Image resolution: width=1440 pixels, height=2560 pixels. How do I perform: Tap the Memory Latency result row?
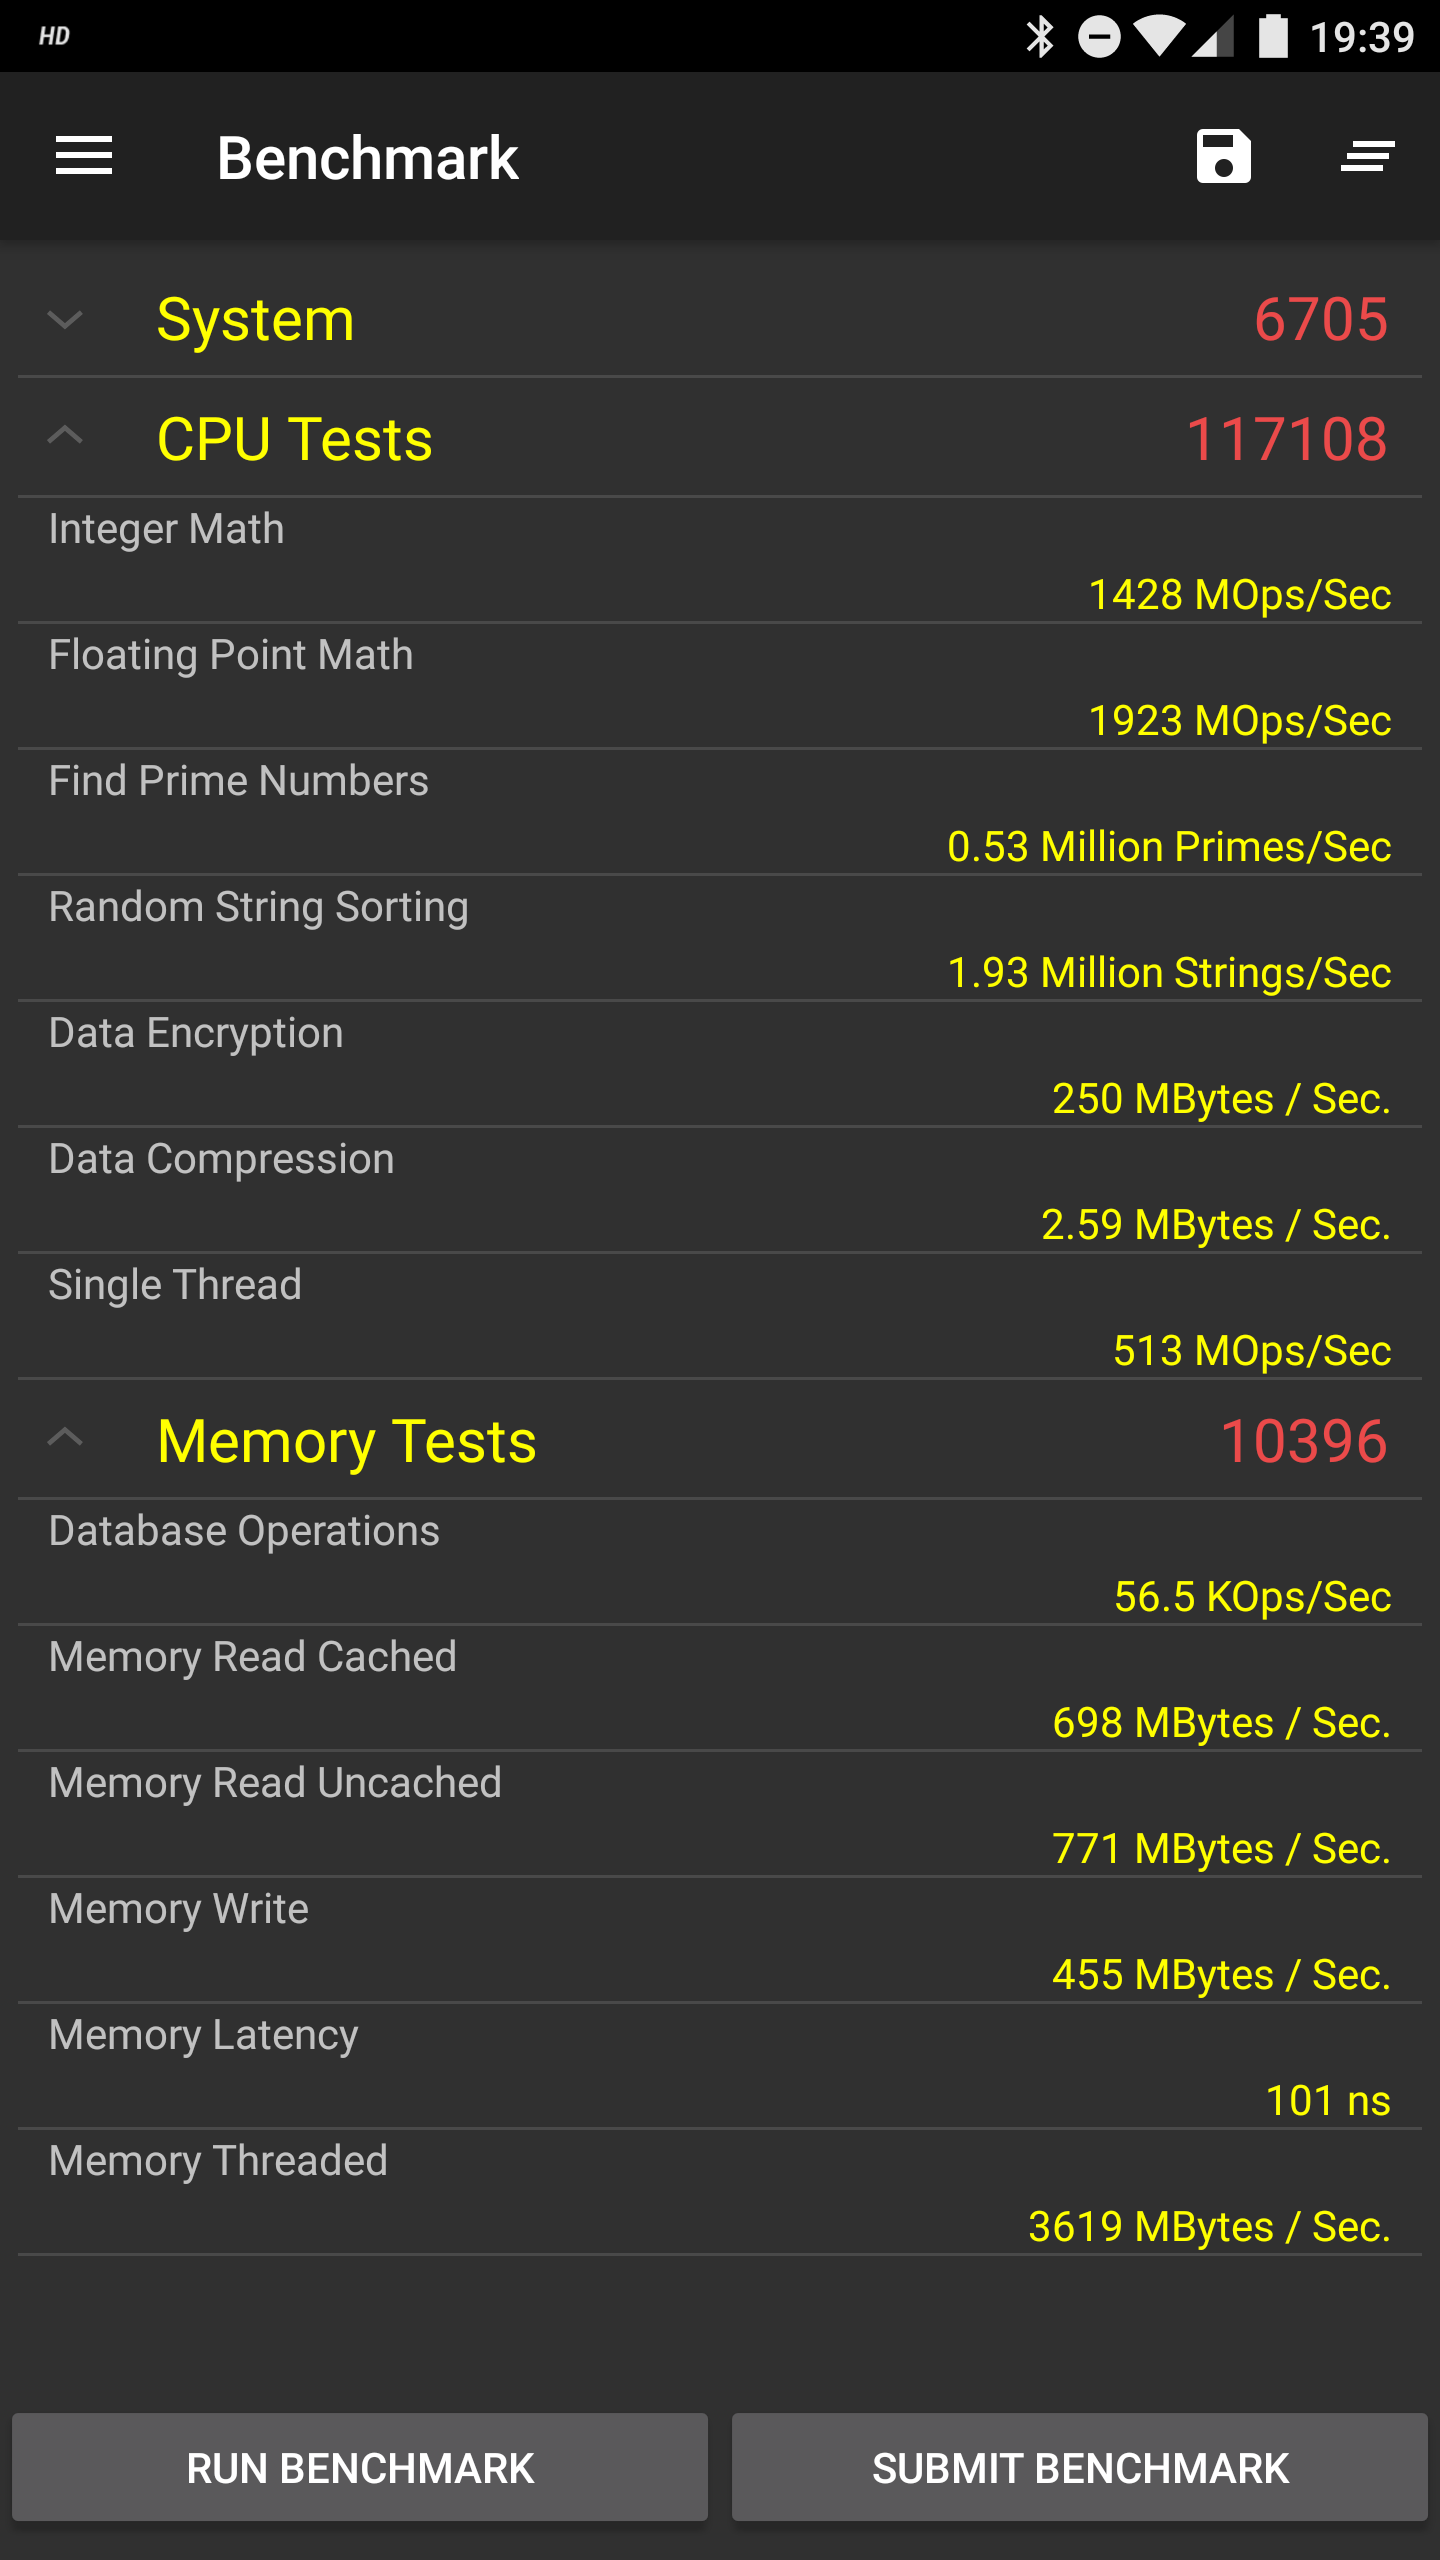point(720,2066)
